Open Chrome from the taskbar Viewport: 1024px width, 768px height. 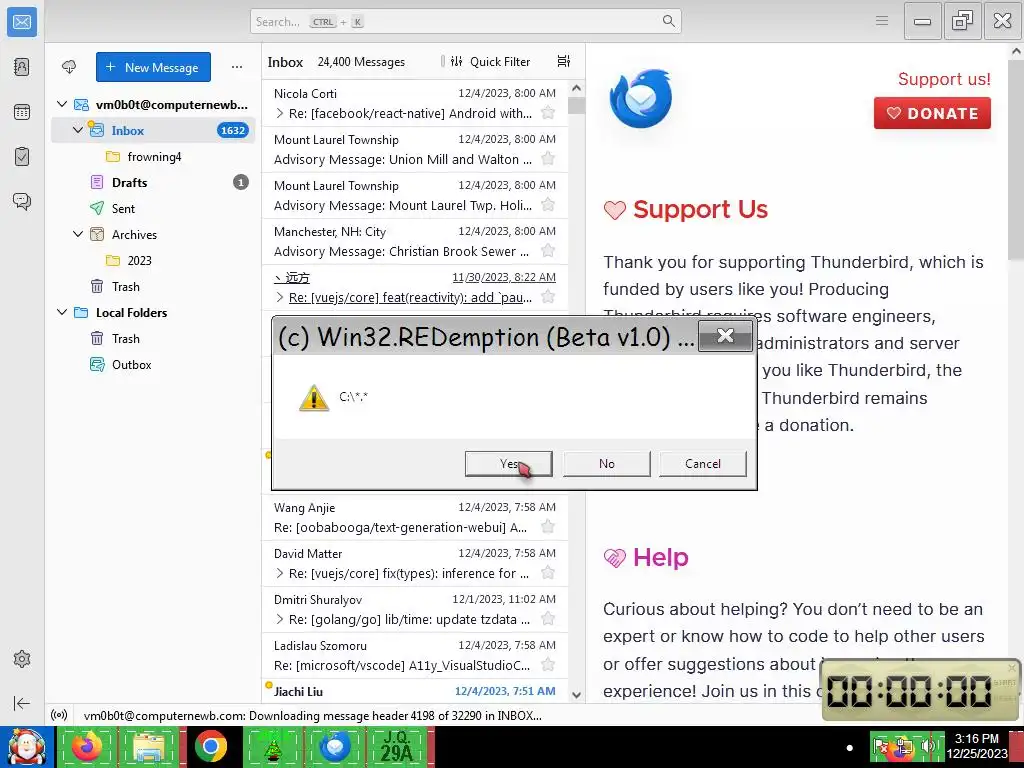[x=210, y=747]
